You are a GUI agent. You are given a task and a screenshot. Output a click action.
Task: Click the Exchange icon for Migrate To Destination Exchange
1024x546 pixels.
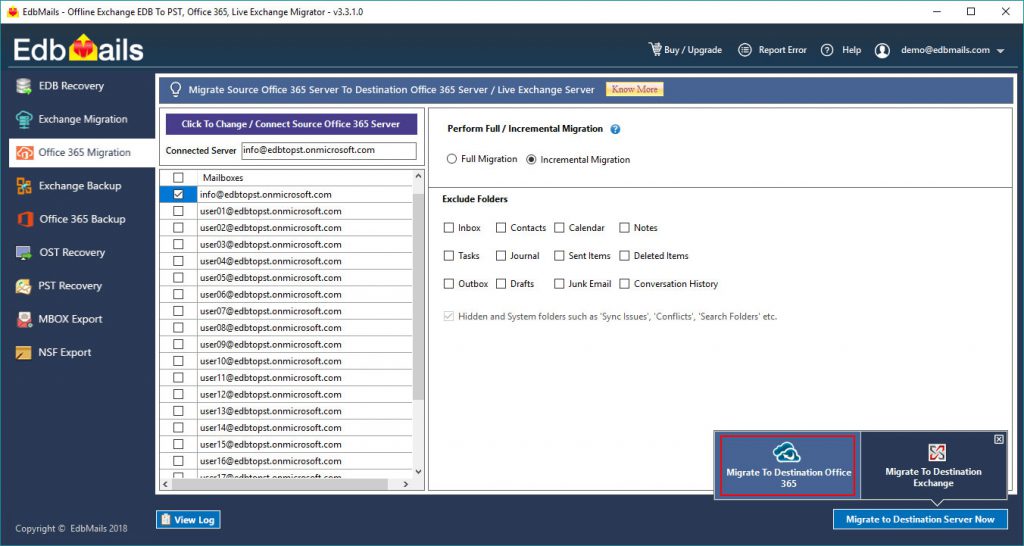pyautogui.click(x=936, y=452)
